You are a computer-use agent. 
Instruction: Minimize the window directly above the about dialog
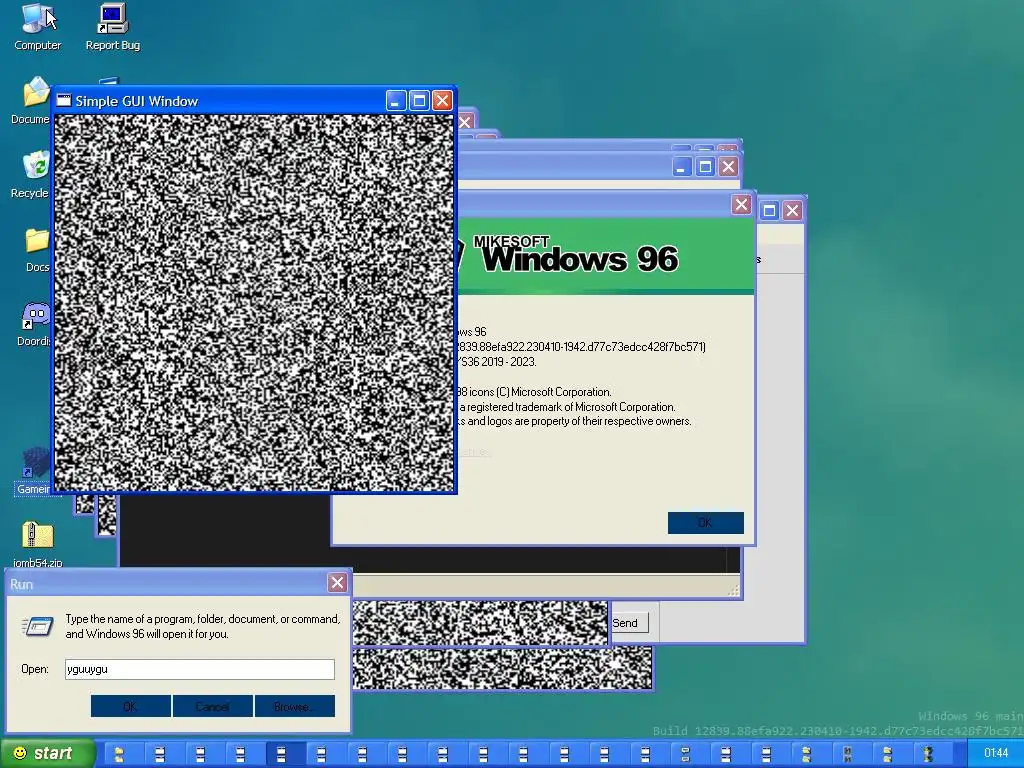pyautogui.click(x=681, y=167)
